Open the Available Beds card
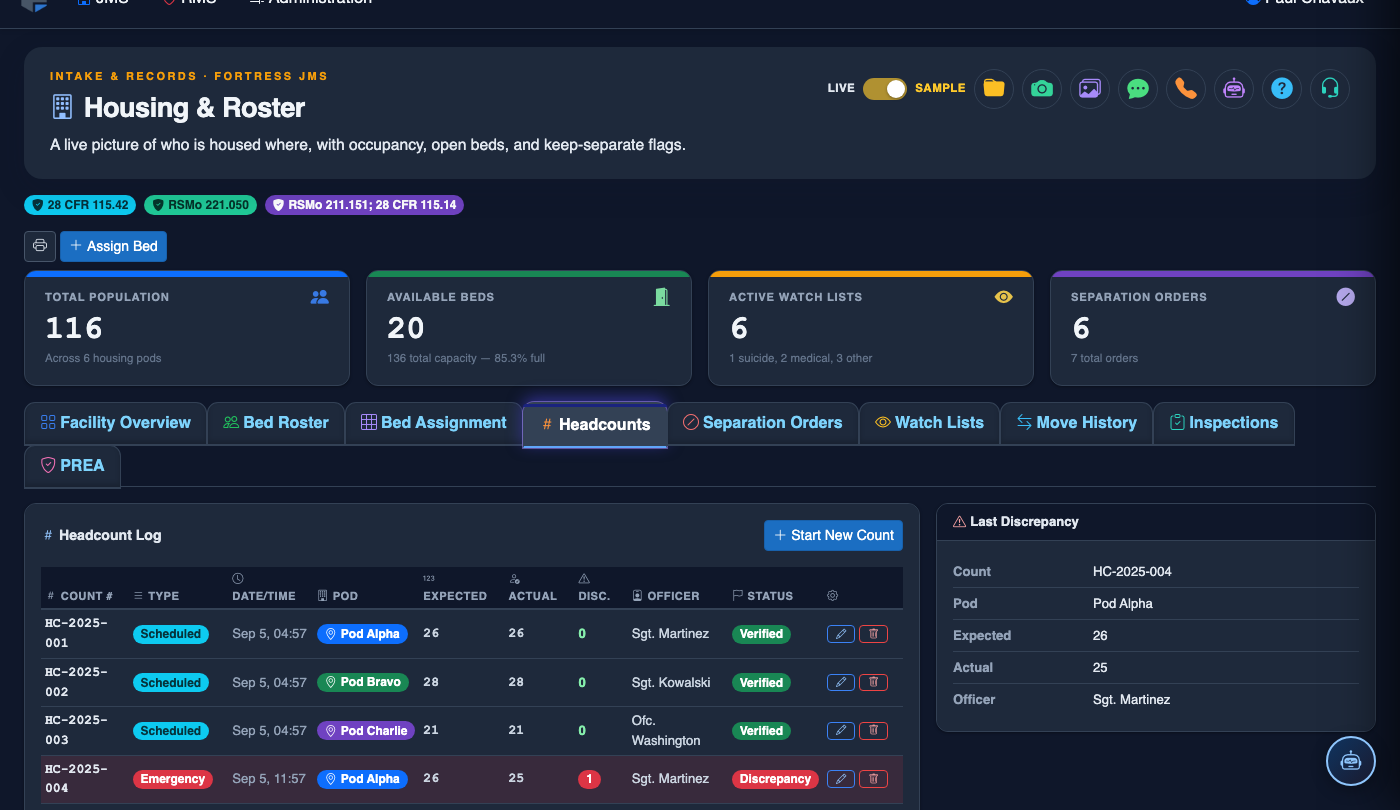This screenshot has width=1400, height=810. pyautogui.click(x=529, y=328)
